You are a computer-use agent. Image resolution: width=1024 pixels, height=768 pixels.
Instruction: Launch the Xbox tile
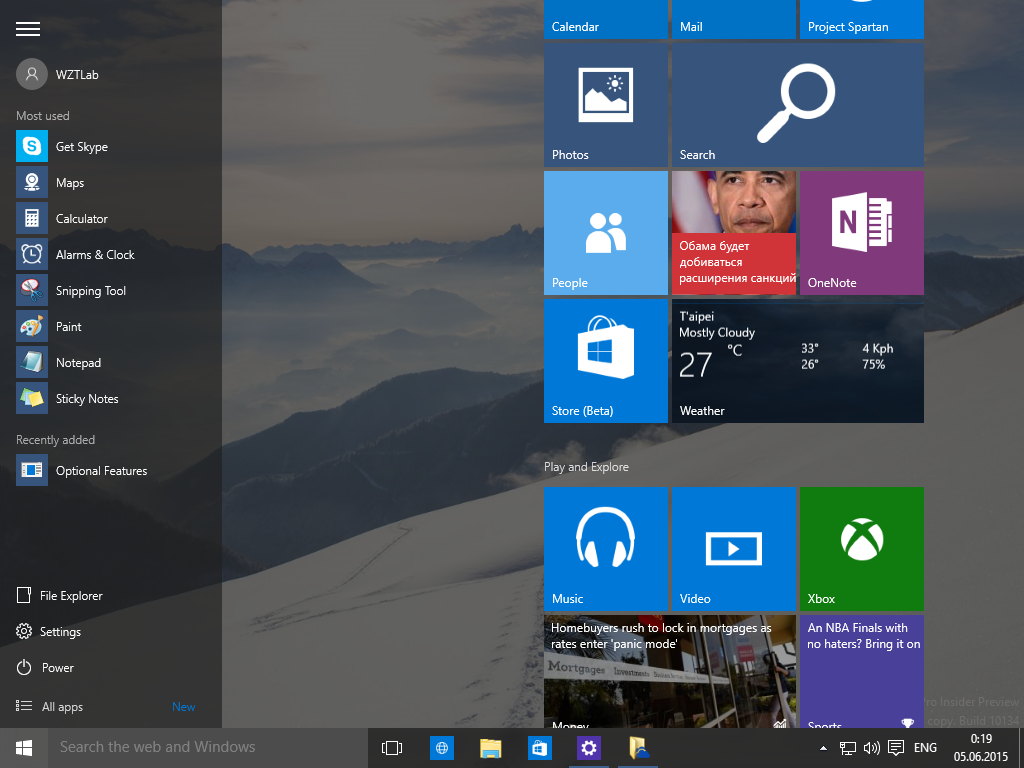(x=862, y=549)
